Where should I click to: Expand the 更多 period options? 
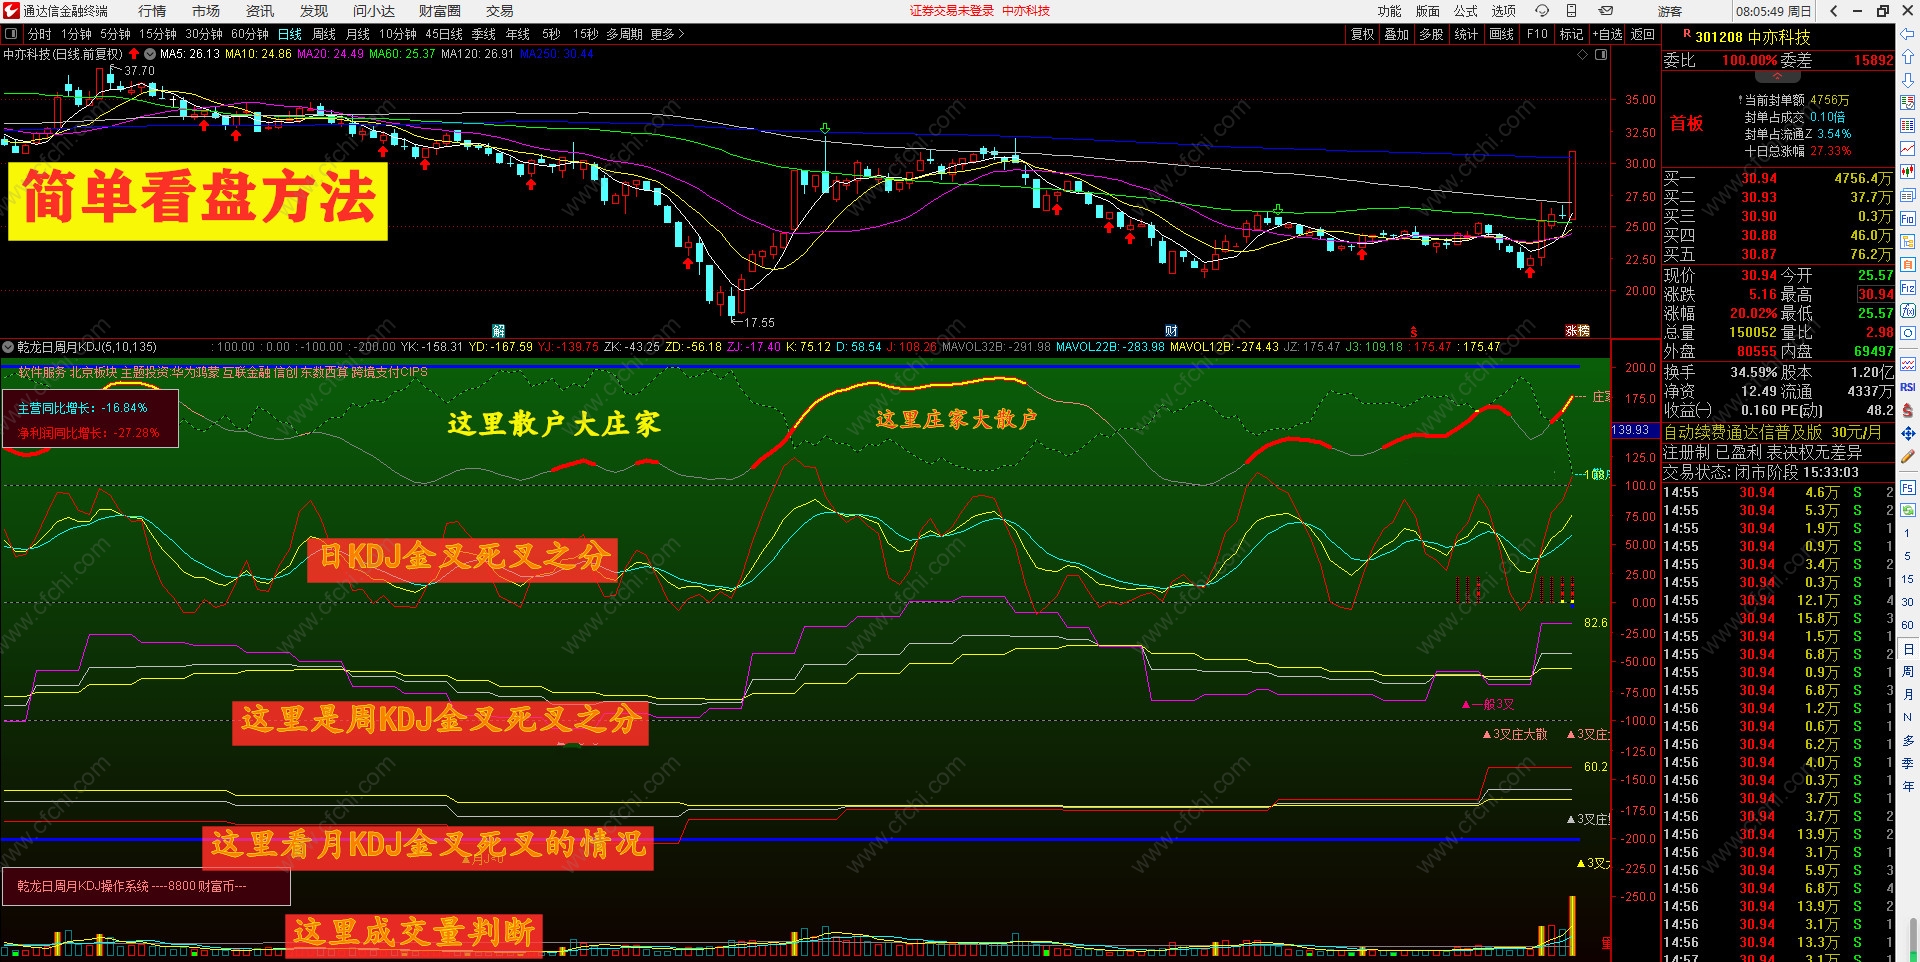click(667, 34)
